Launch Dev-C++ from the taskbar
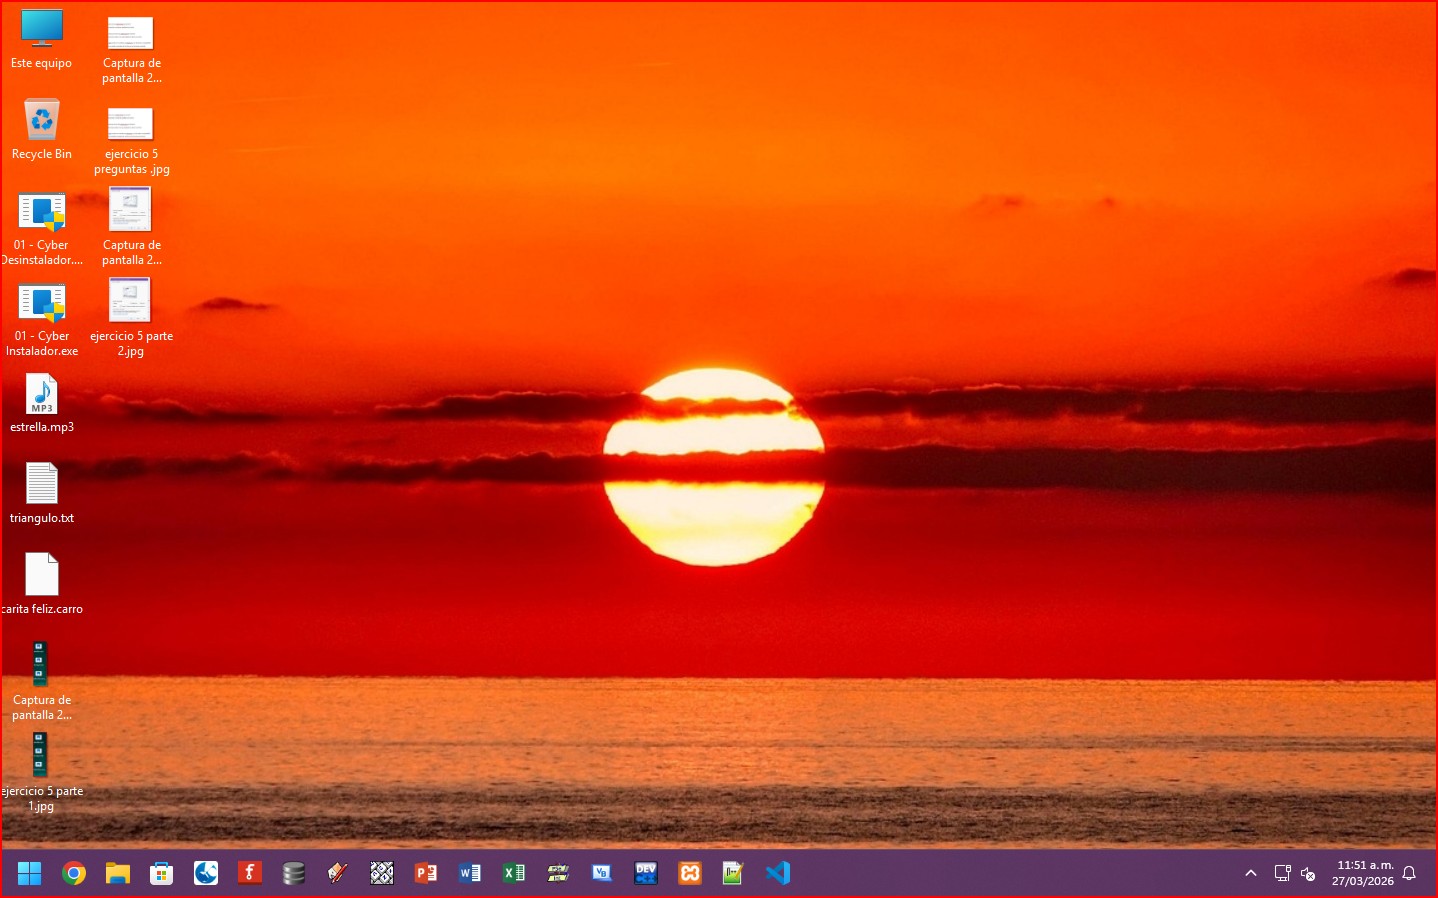 [x=646, y=873]
